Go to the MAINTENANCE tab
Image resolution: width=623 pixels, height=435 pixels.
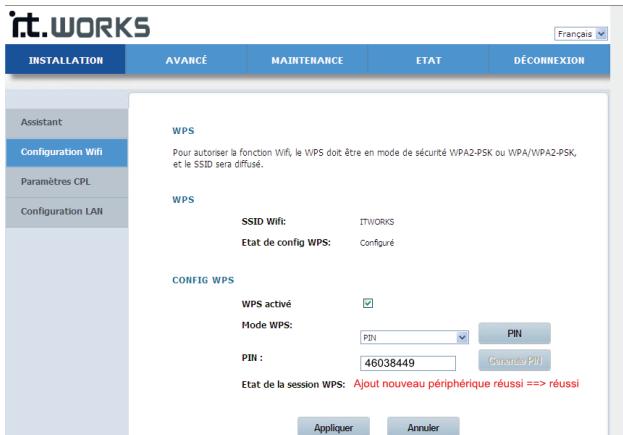(307, 60)
